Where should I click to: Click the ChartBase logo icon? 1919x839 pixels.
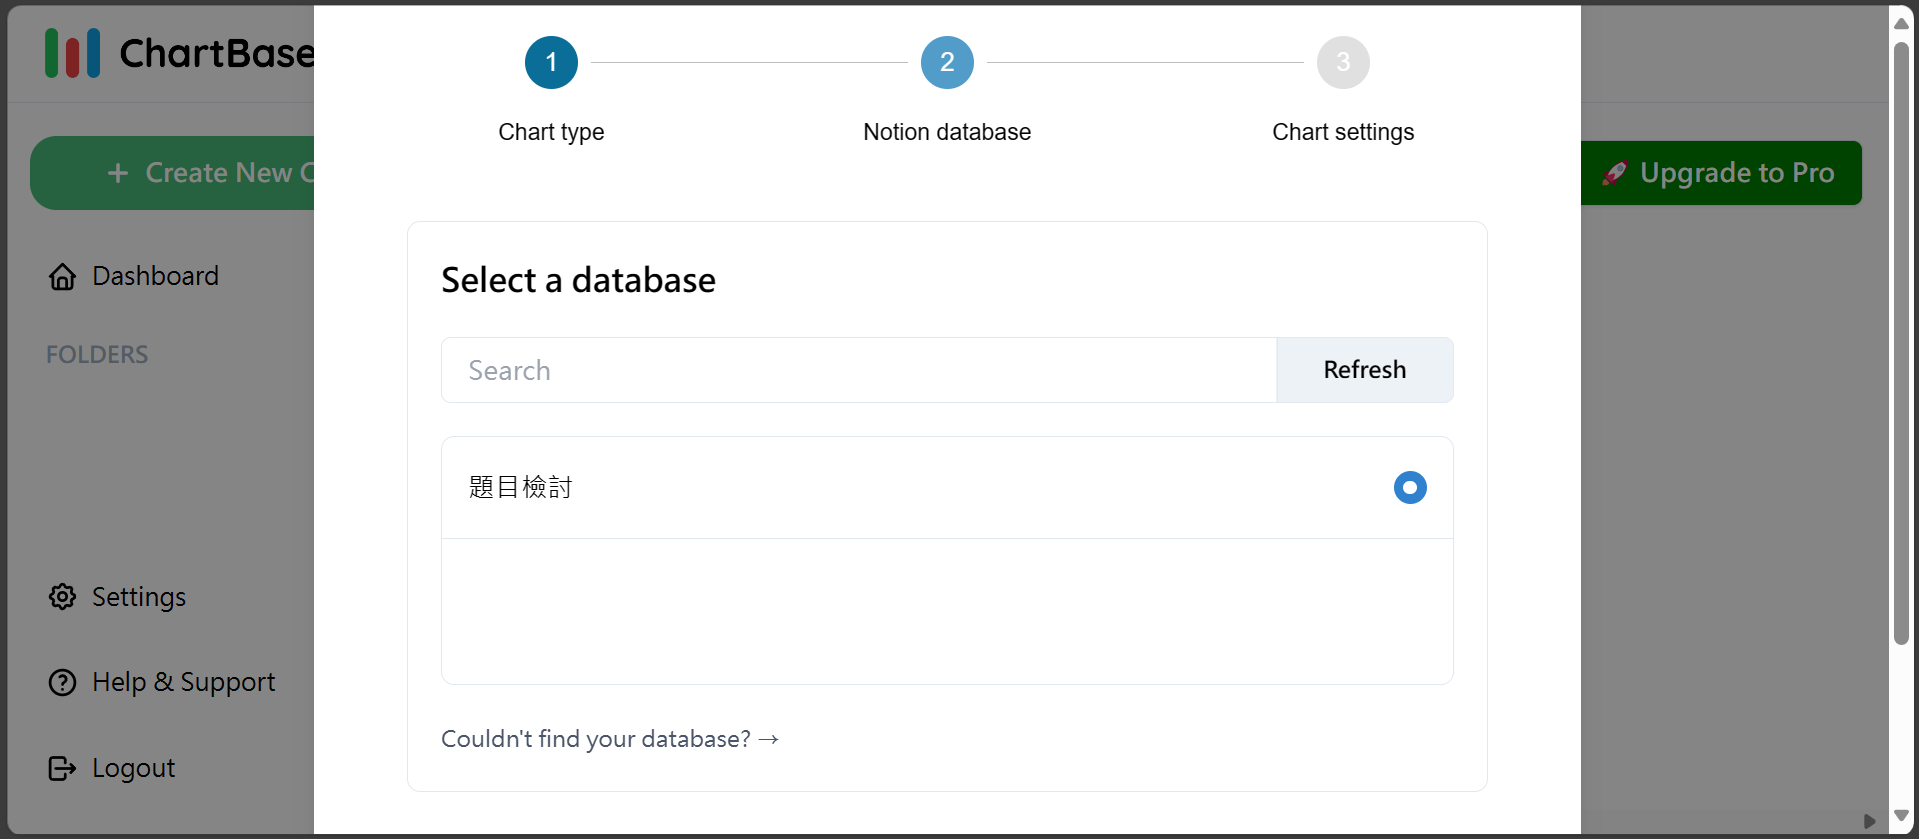tap(72, 53)
